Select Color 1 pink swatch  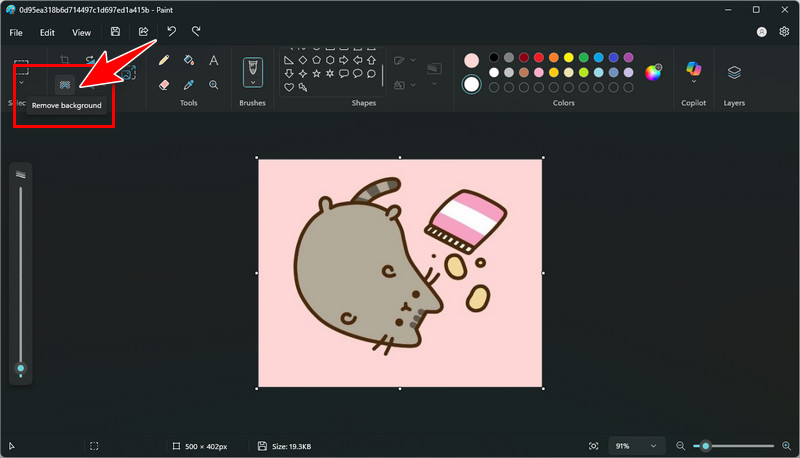pyautogui.click(x=471, y=61)
